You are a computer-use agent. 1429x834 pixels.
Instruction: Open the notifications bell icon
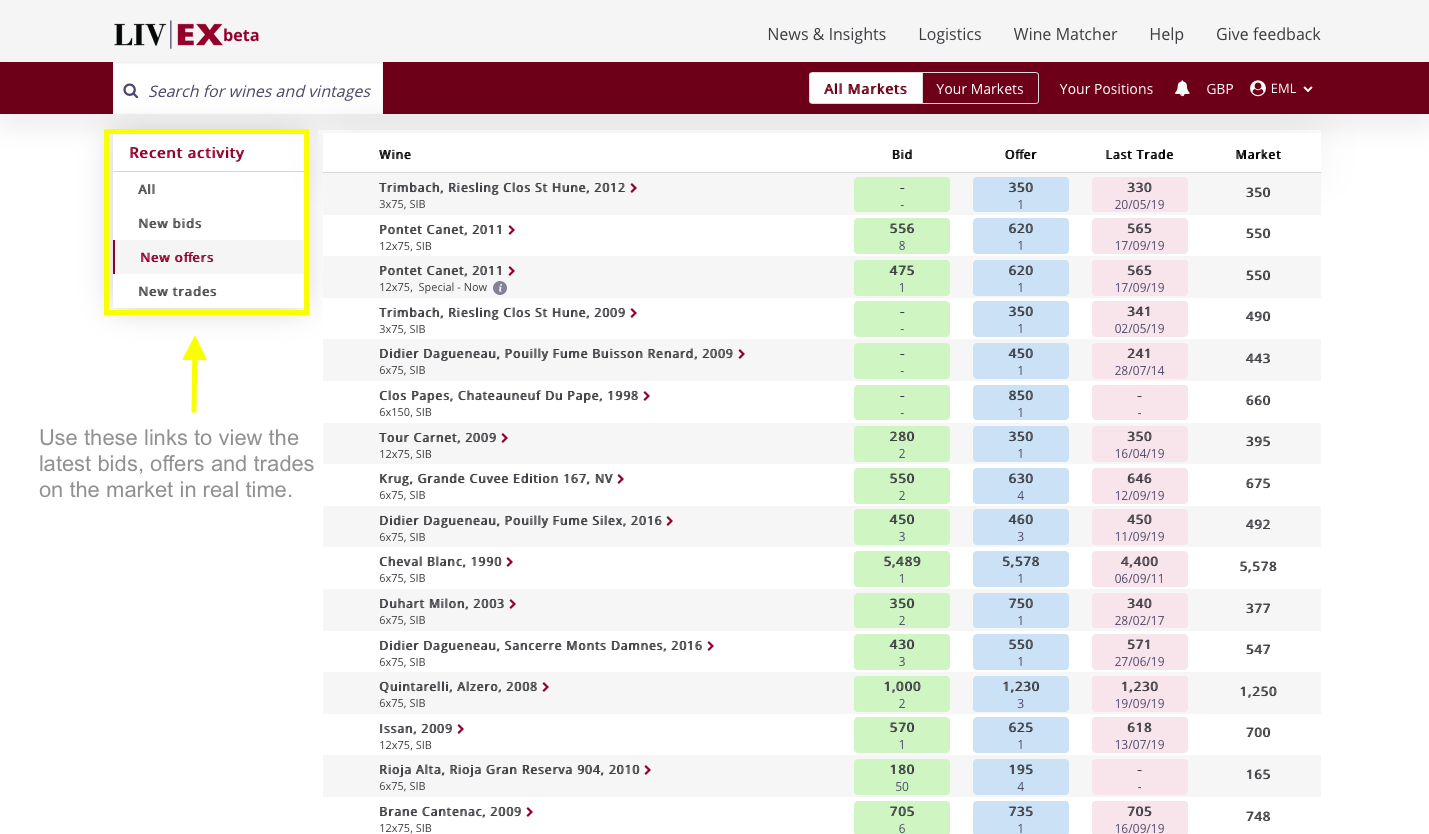coord(1182,88)
